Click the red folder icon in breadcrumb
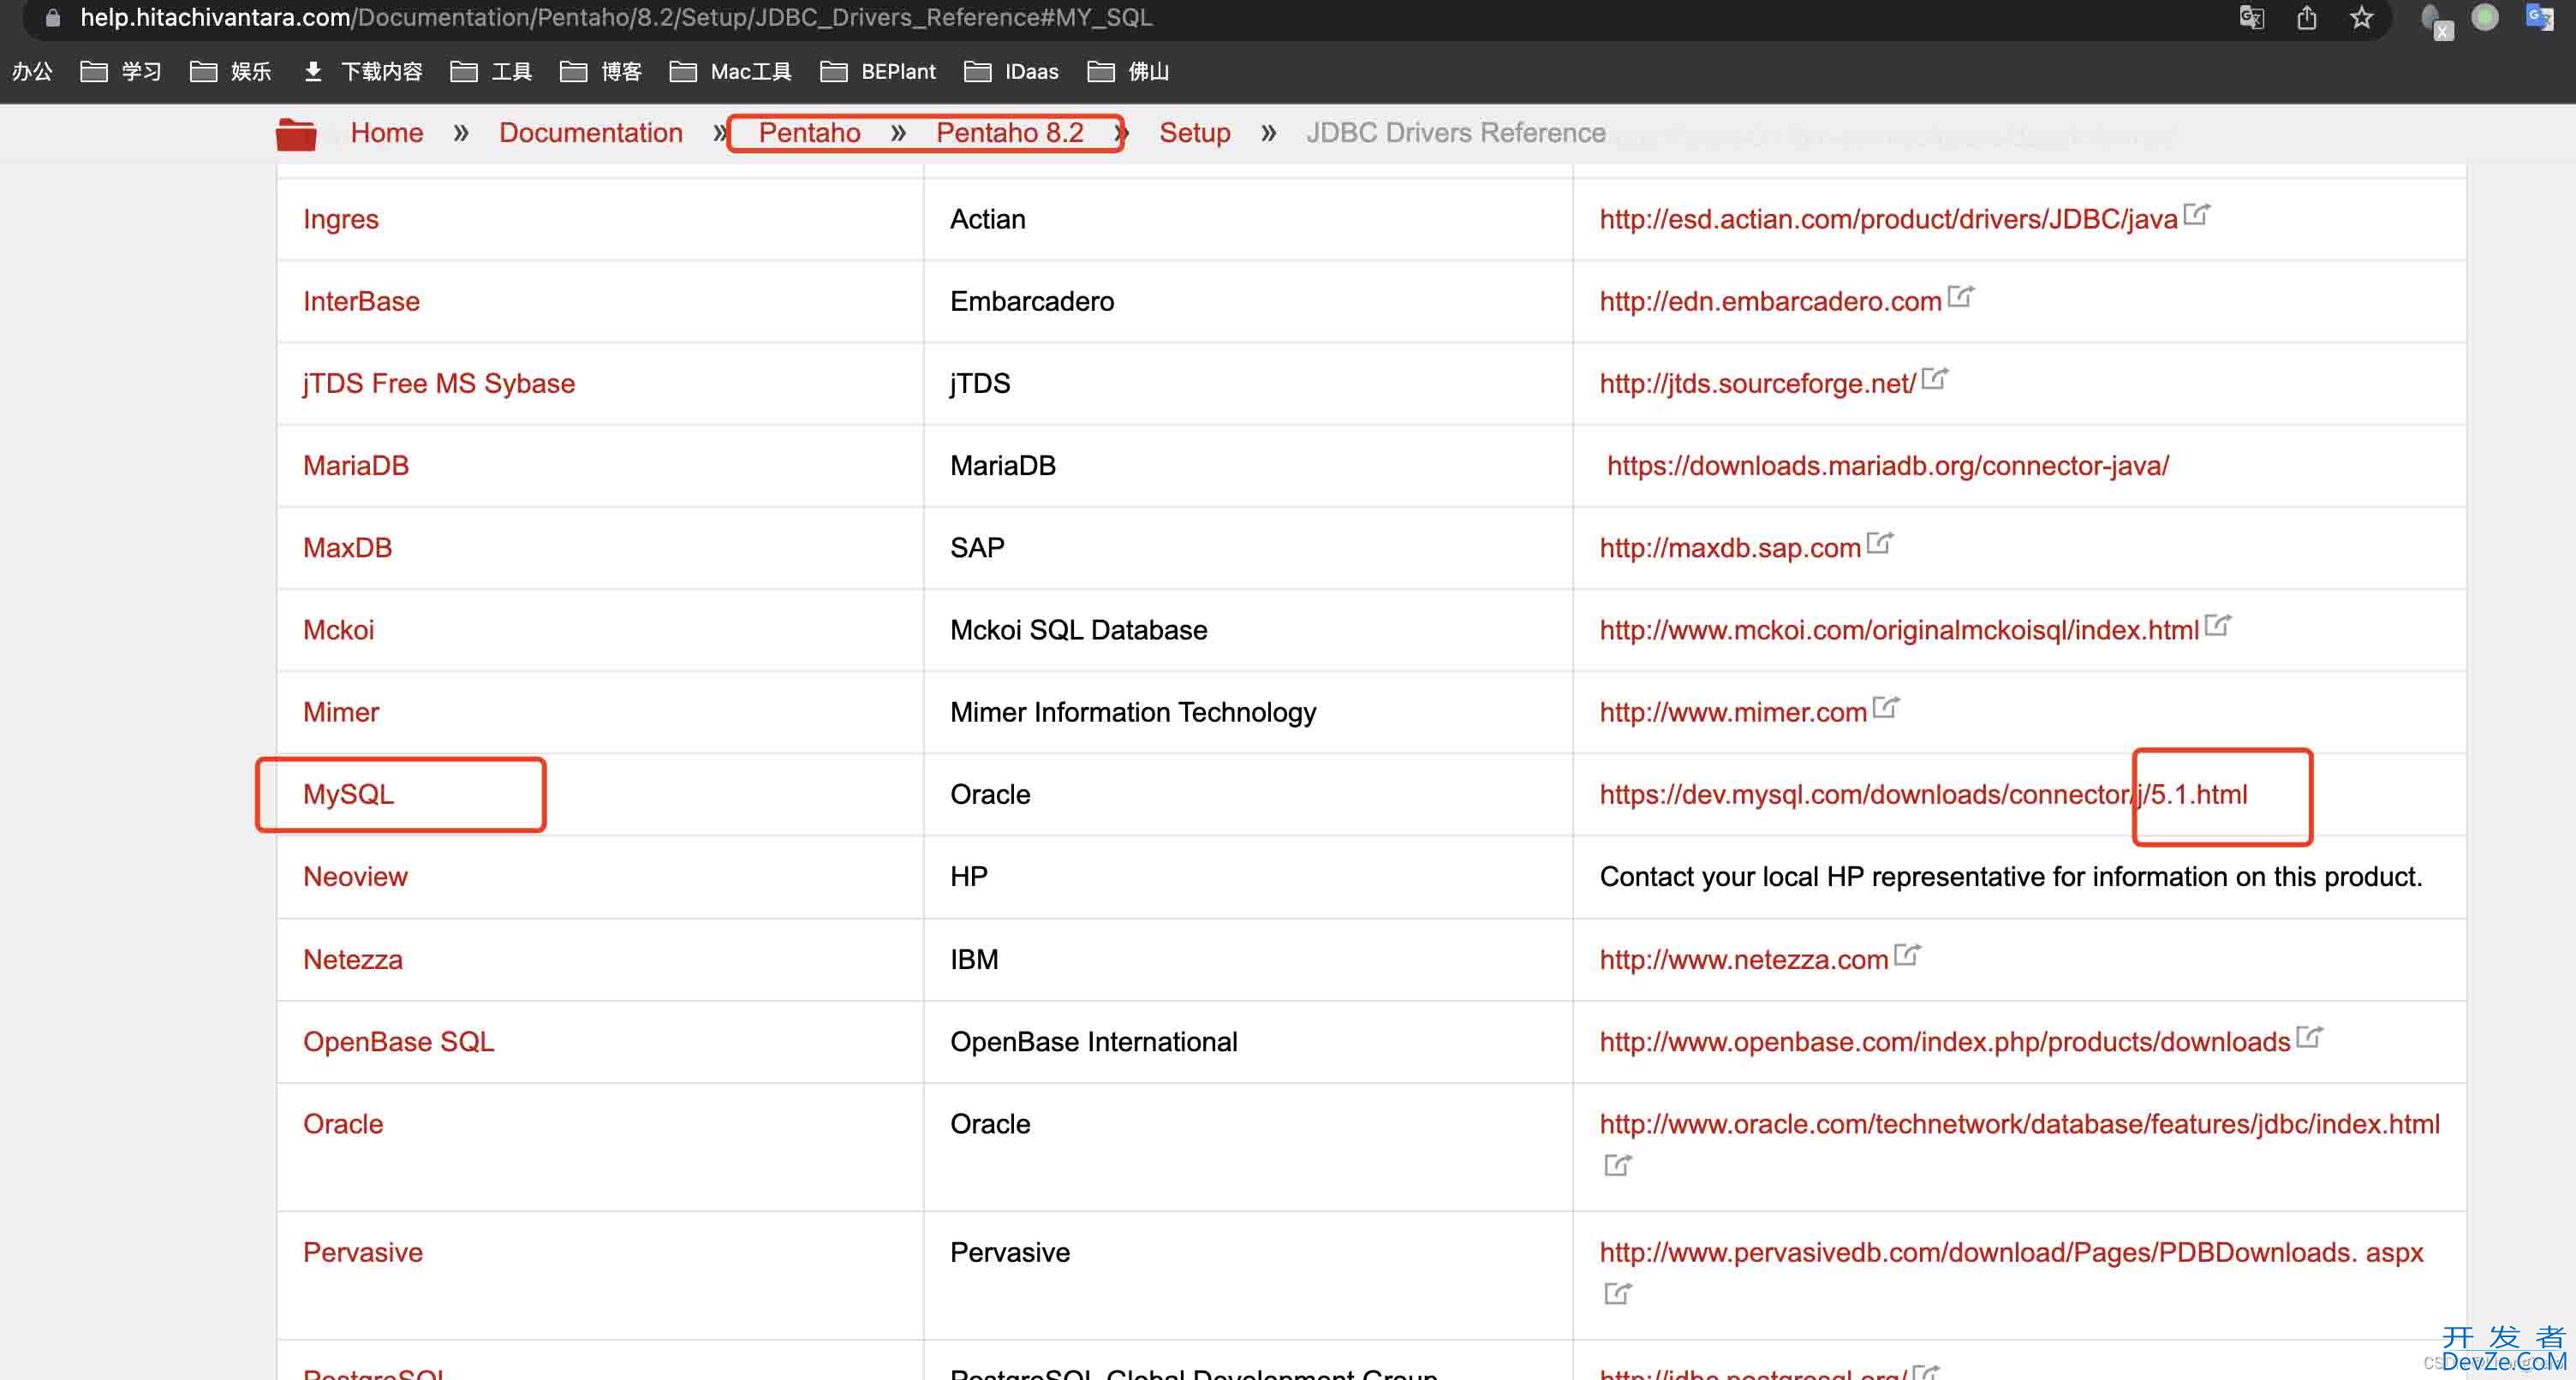The width and height of the screenshot is (2576, 1380). [x=296, y=134]
